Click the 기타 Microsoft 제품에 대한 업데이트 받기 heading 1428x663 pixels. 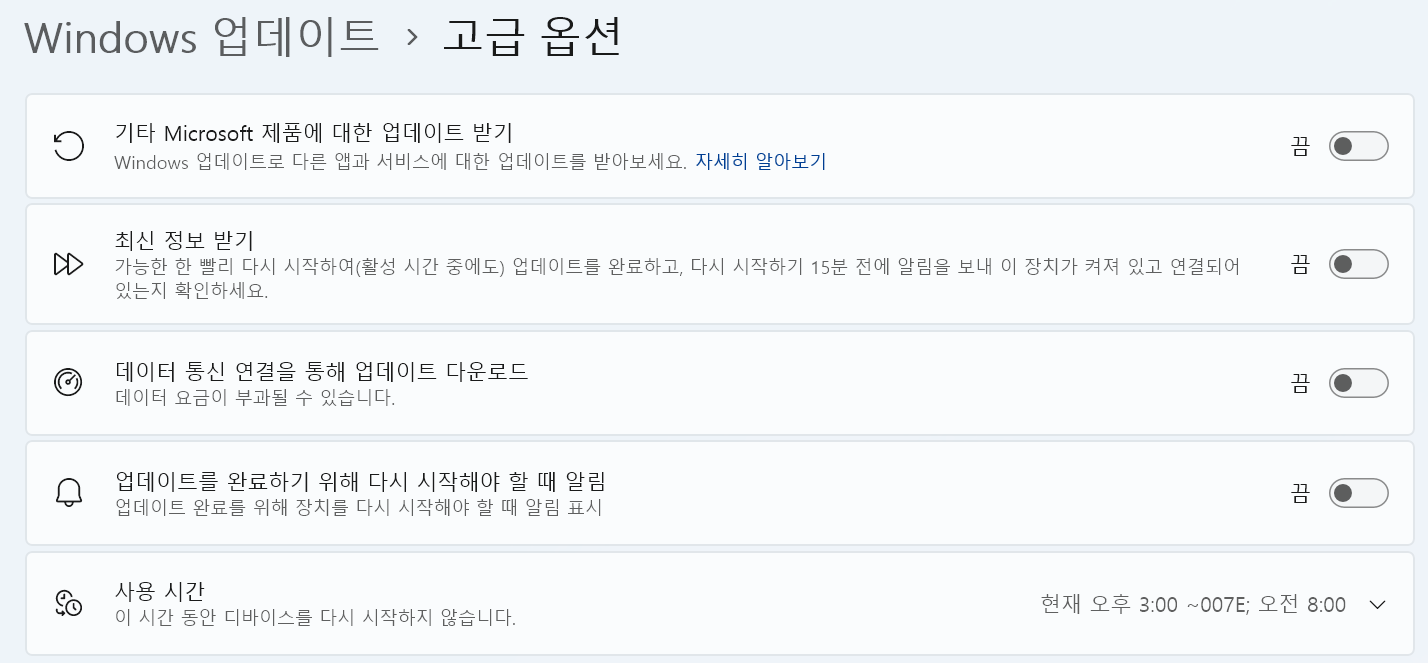[x=314, y=132]
